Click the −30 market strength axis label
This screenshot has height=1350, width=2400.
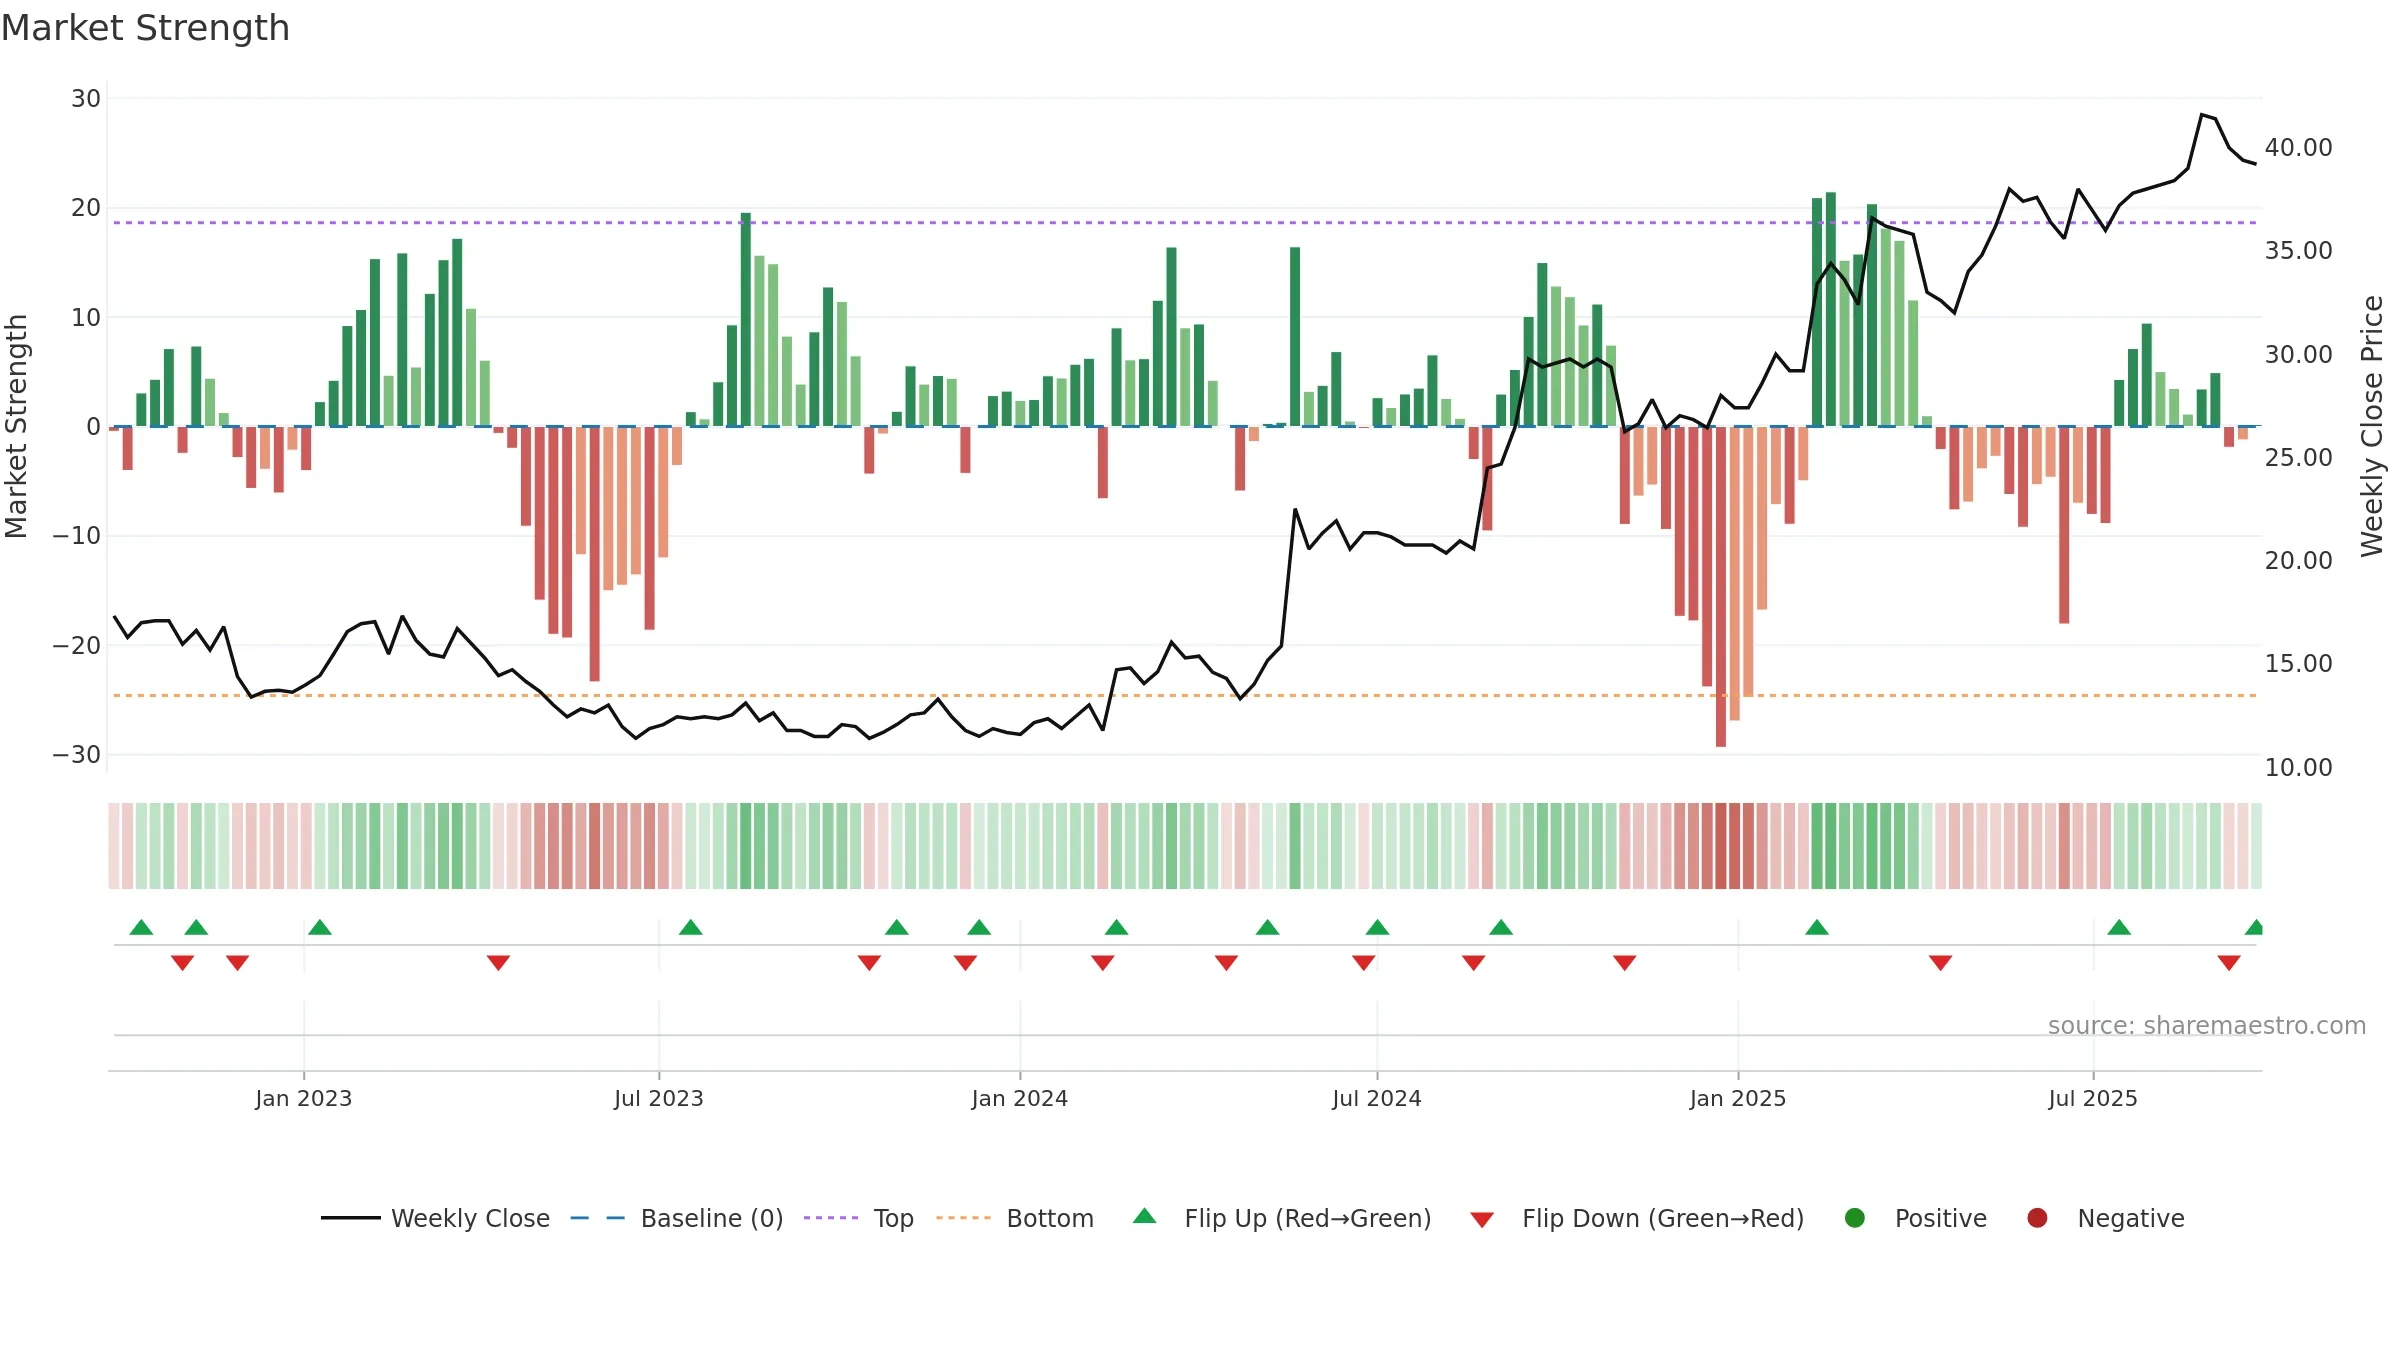pos(77,755)
